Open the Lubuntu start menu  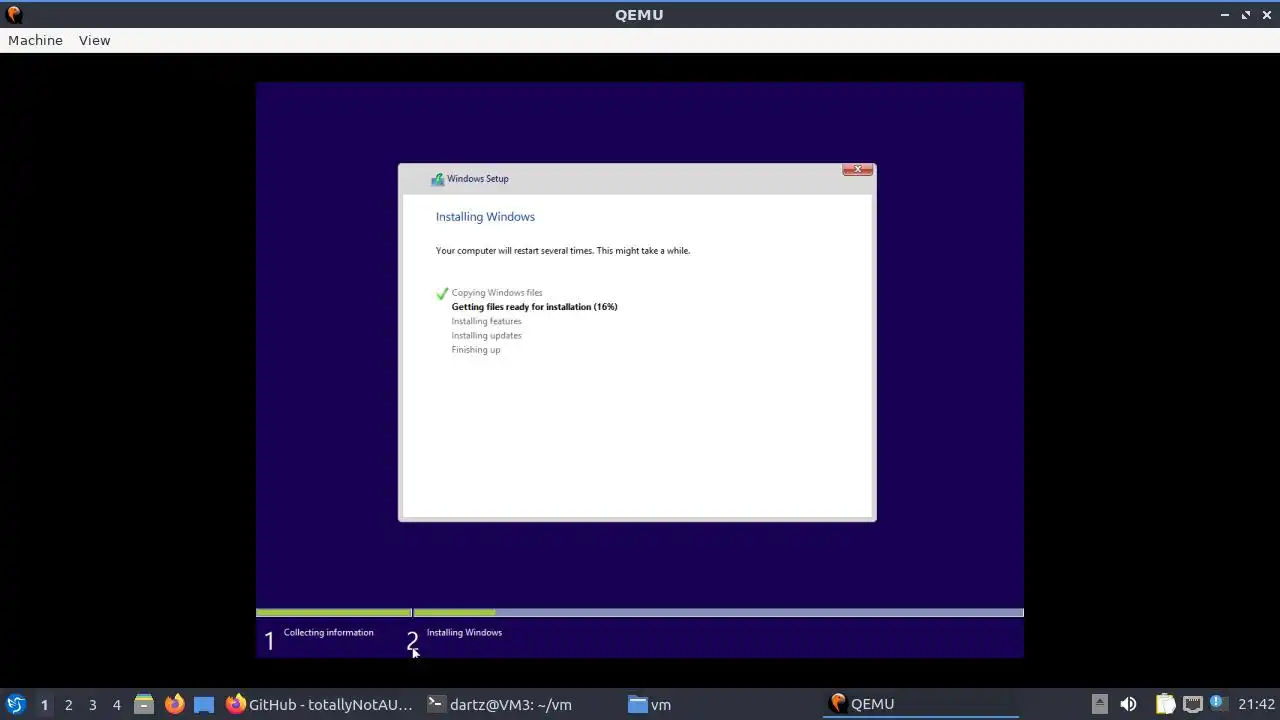pyautogui.click(x=15, y=704)
